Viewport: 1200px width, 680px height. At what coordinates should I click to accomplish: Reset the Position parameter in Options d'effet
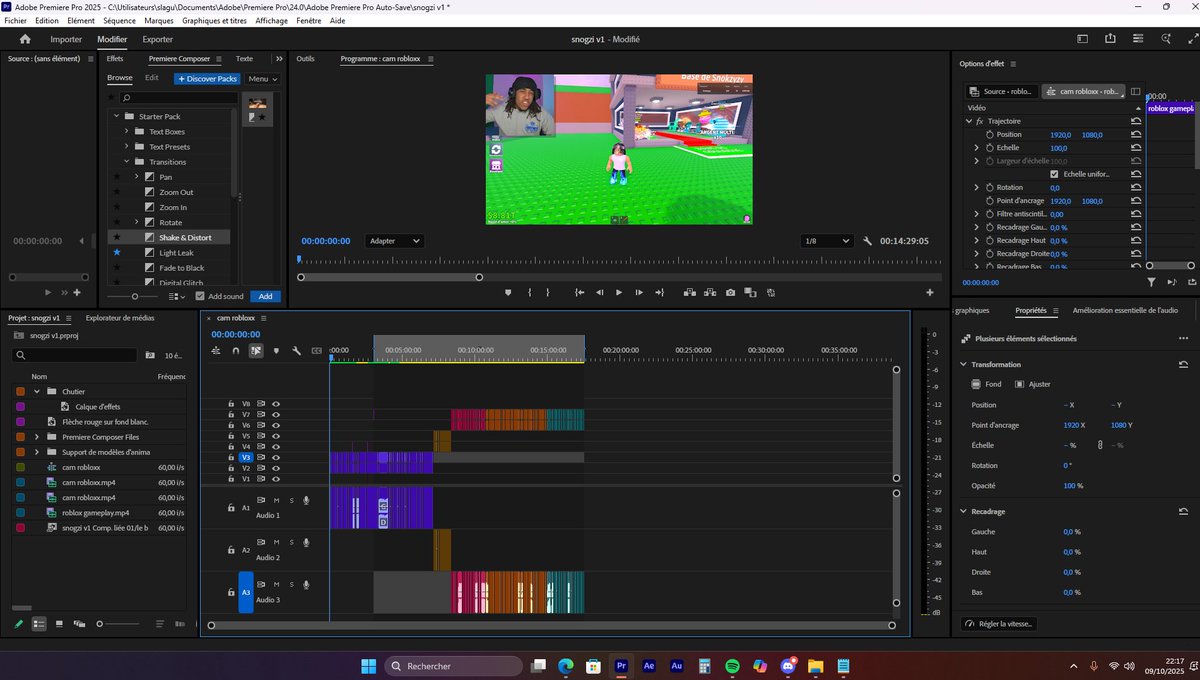[x=1136, y=134]
